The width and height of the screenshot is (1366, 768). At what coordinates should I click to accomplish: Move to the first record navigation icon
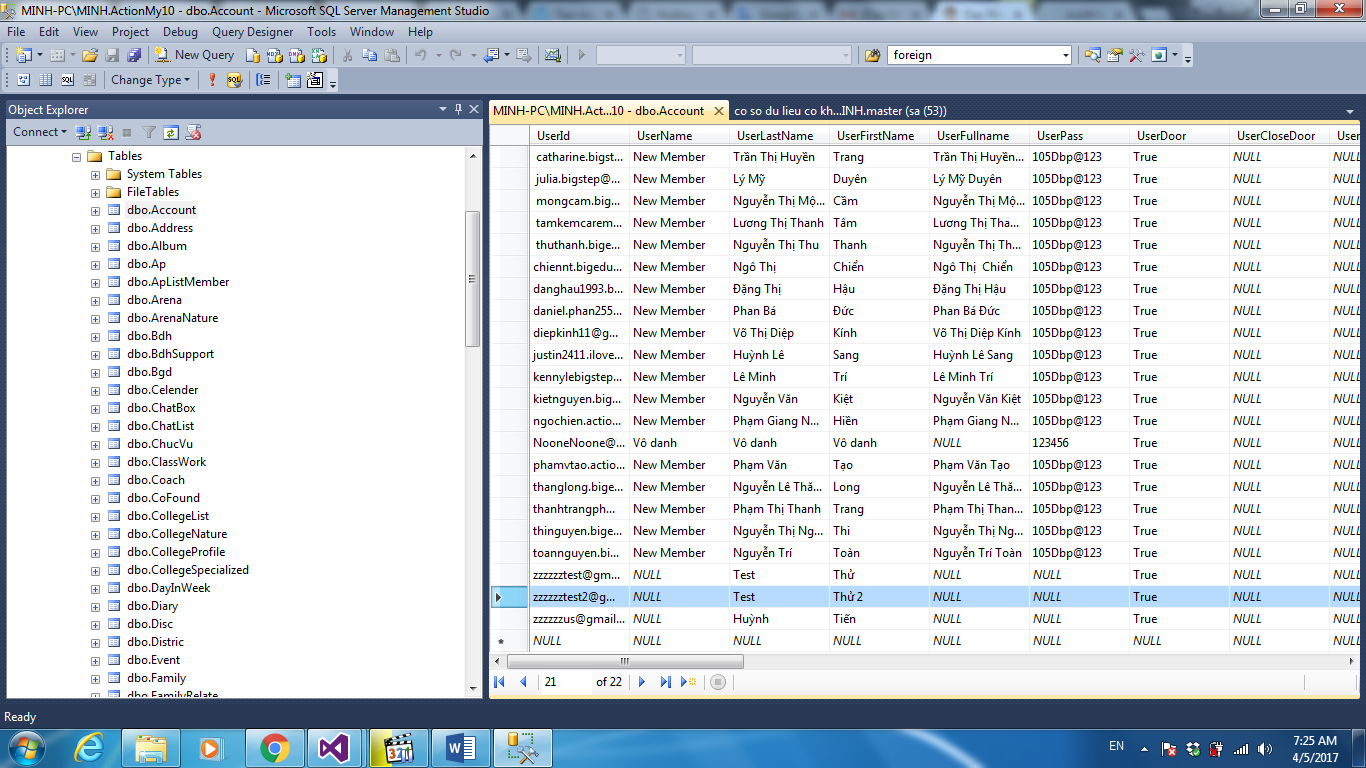pyautogui.click(x=500, y=682)
